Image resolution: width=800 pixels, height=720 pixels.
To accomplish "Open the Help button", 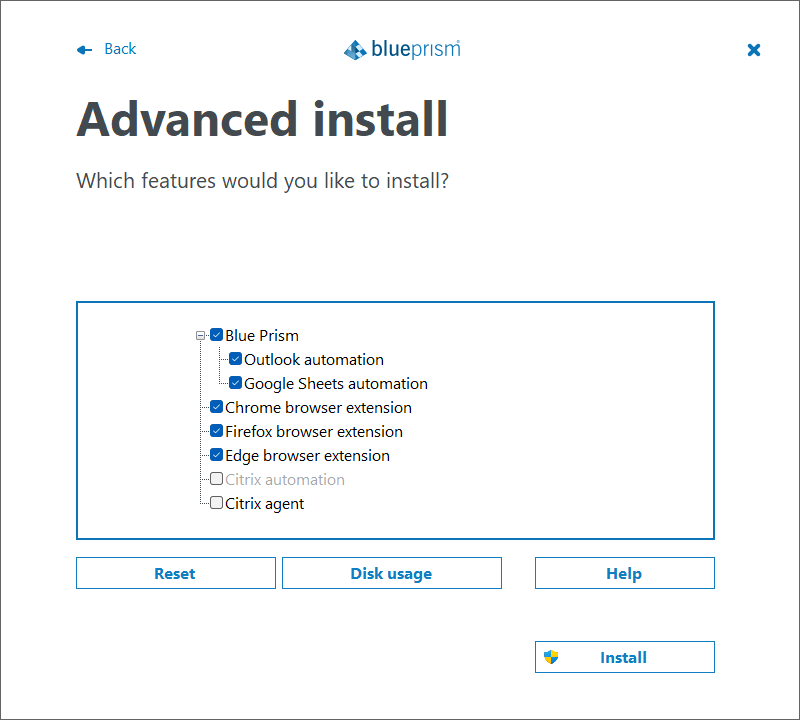I will click(x=624, y=573).
